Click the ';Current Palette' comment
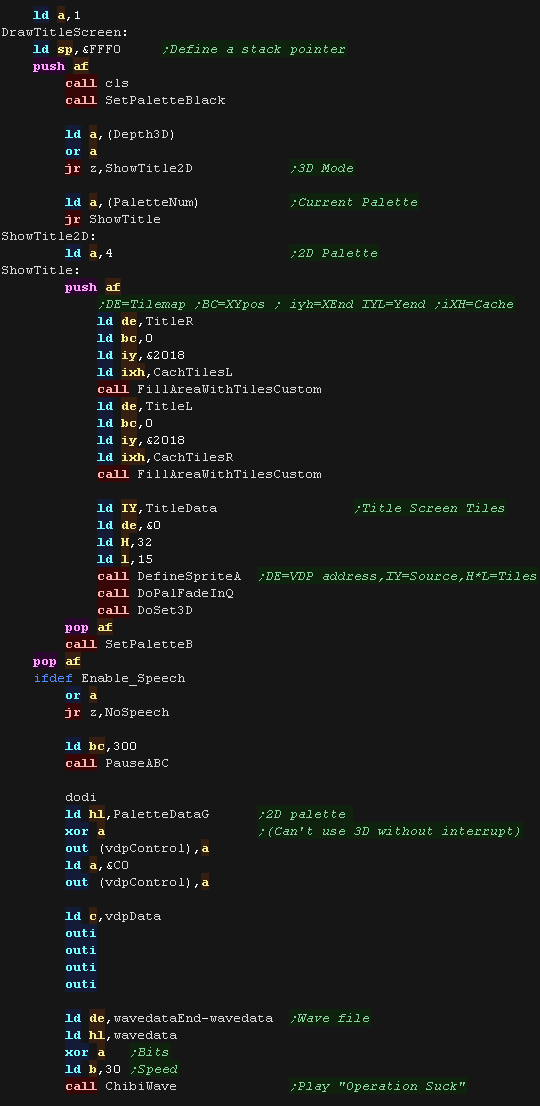 (354, 202)
